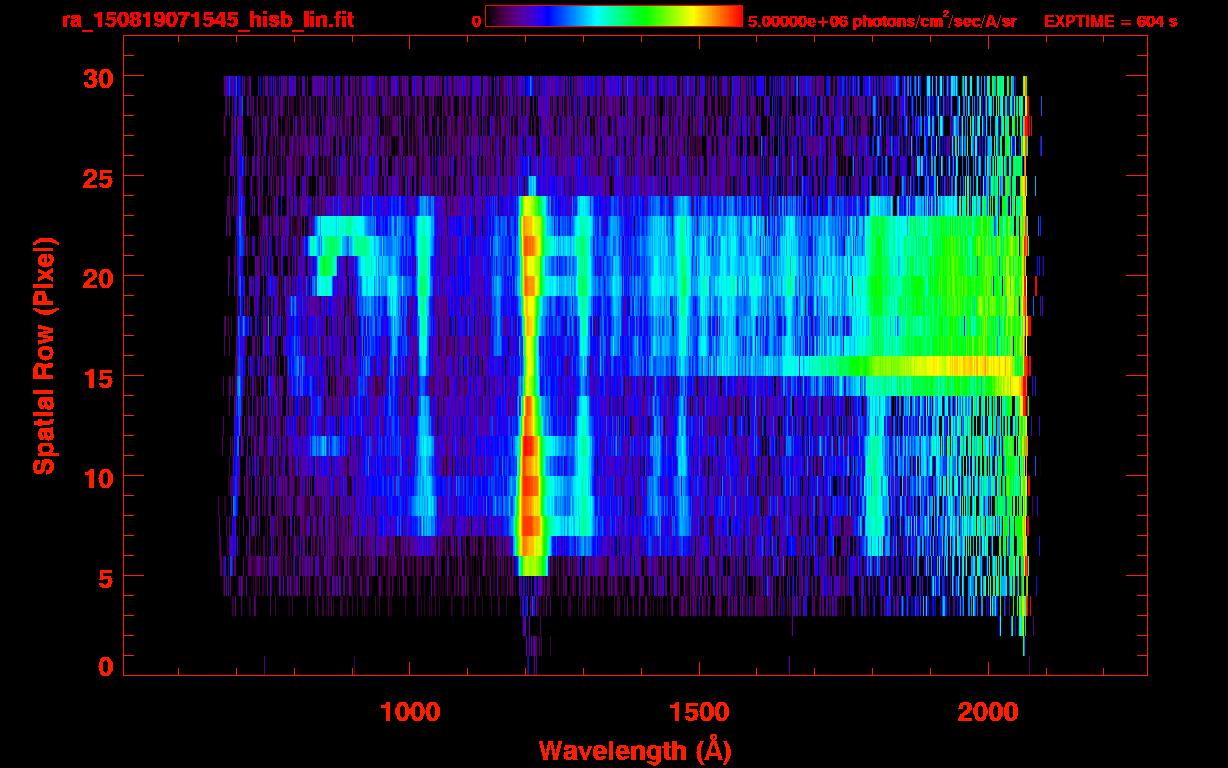This screenshot has width=1228, height=768.
Task: Click the x-axis tick label 1000
Action: tap(411, 712)
